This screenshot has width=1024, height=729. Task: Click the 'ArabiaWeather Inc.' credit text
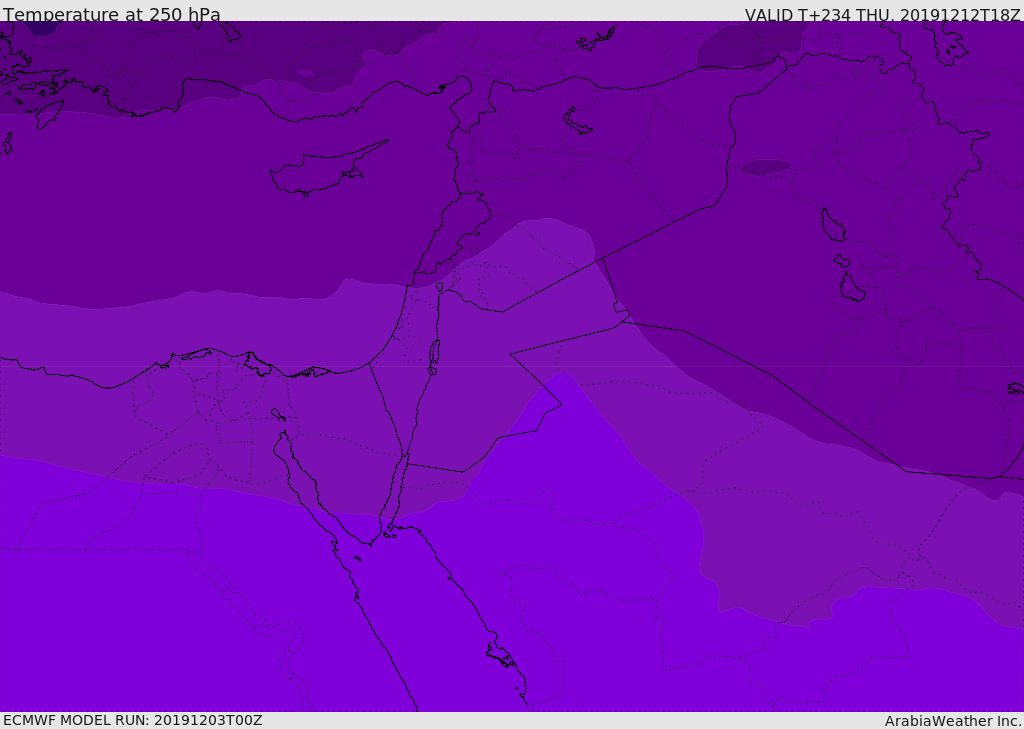(953, 721)
